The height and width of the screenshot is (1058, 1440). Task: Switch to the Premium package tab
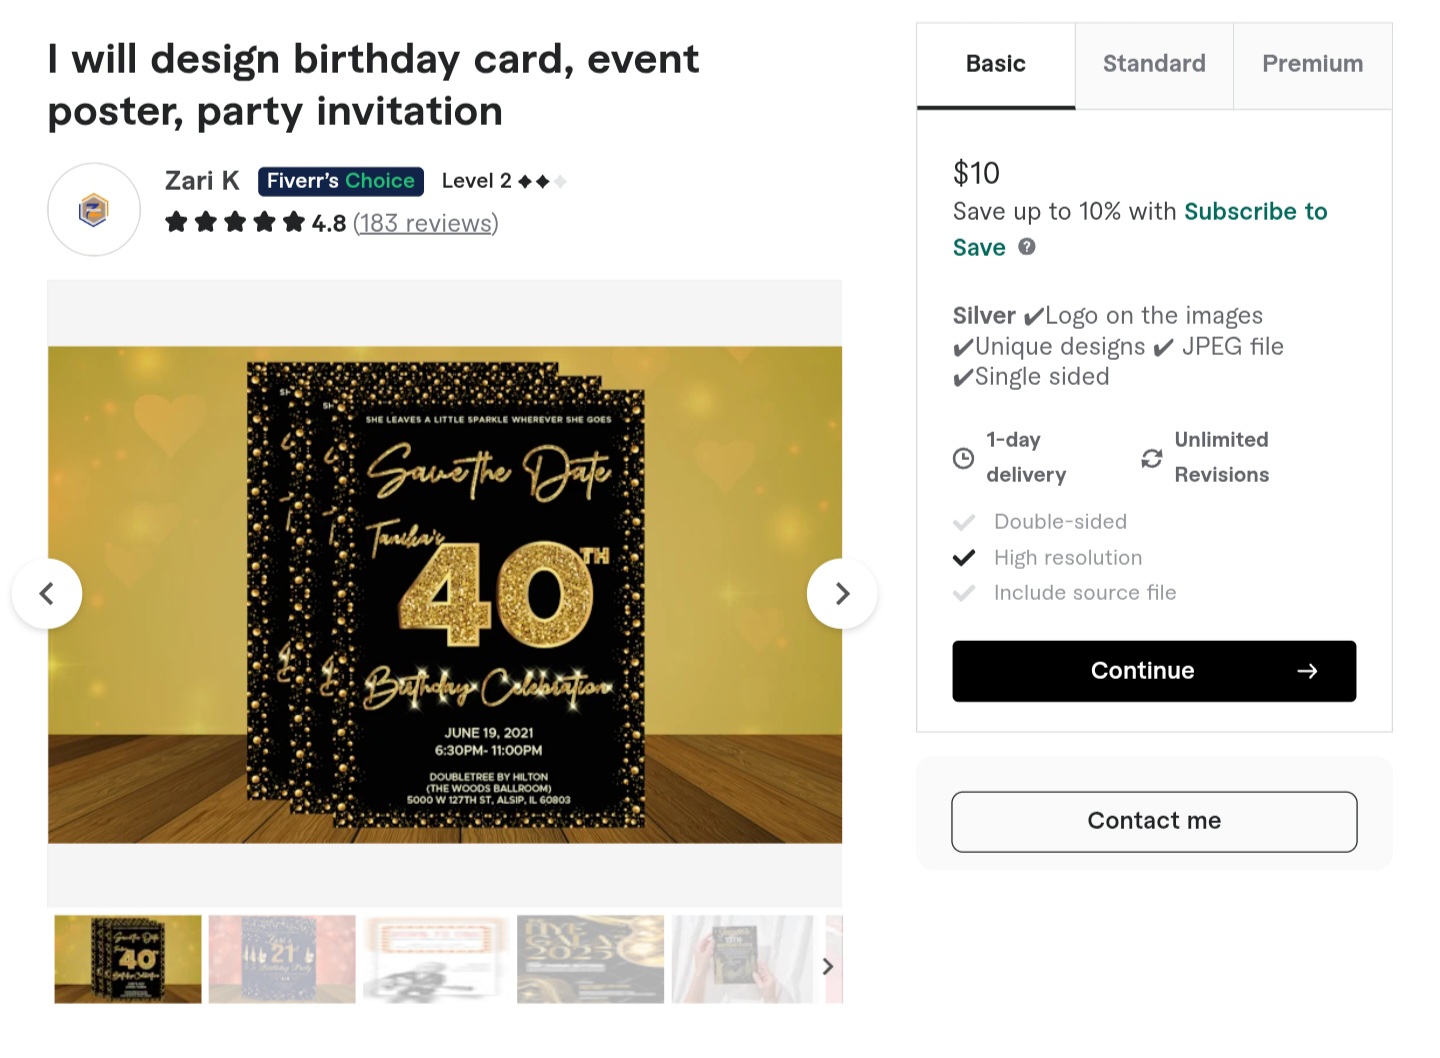coord(1312,64)
